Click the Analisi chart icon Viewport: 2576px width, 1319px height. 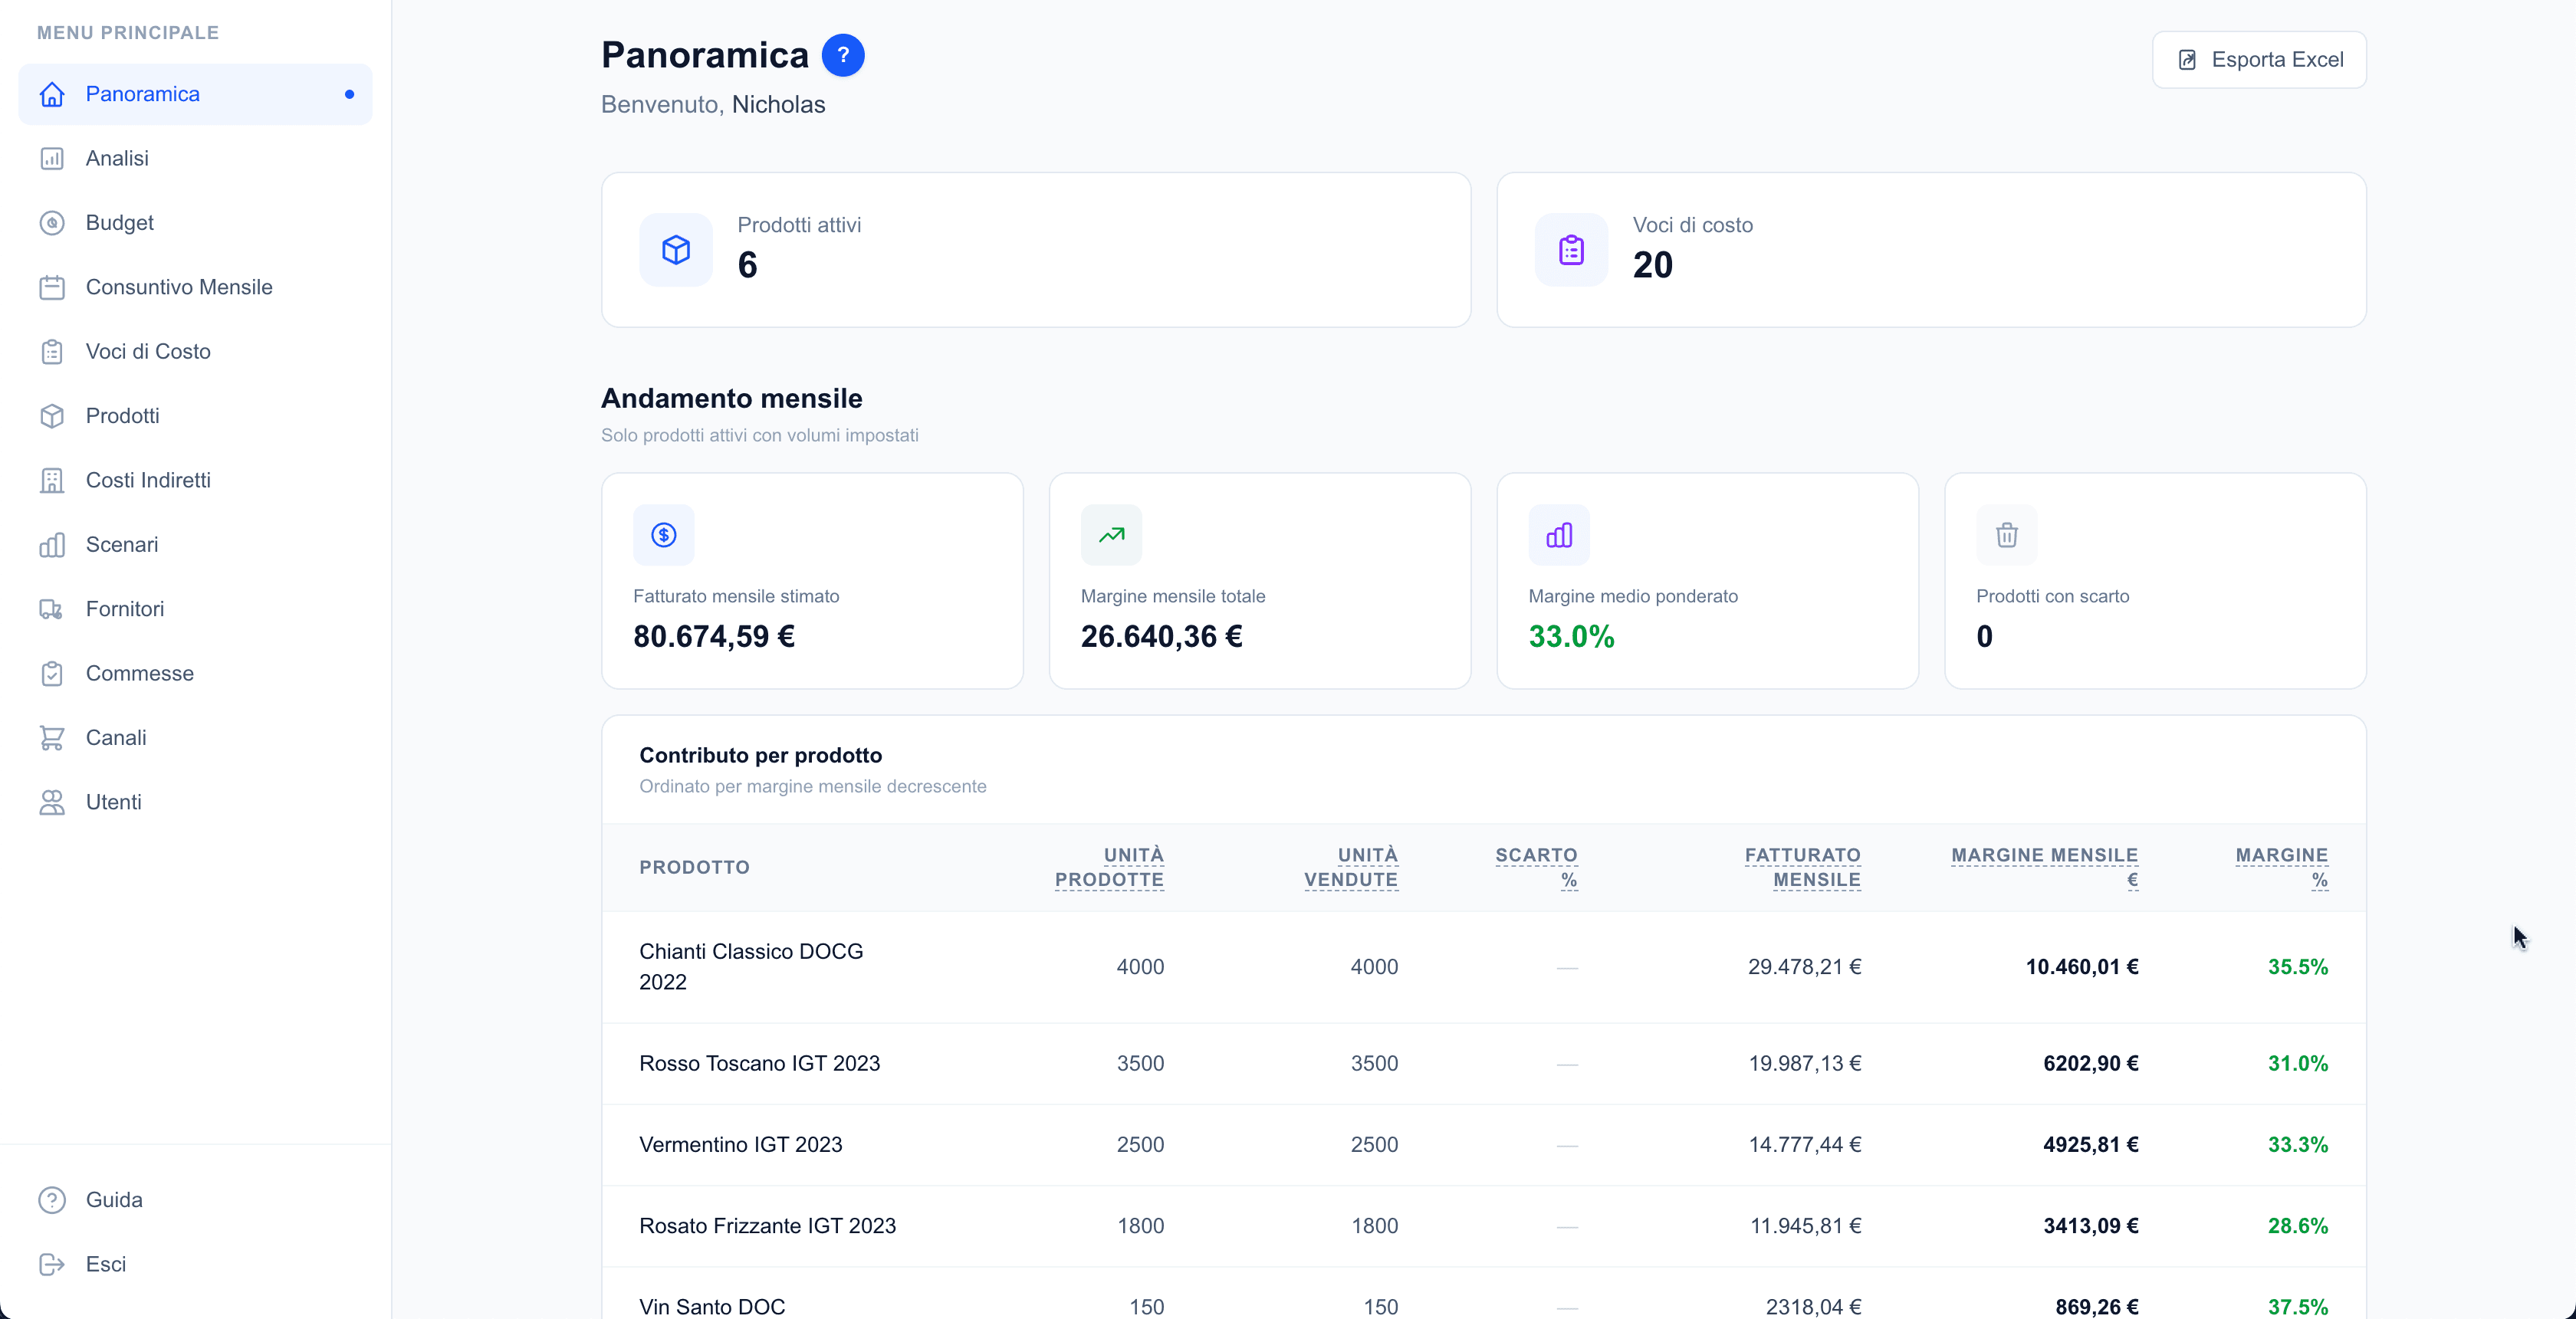coord(52,158)
